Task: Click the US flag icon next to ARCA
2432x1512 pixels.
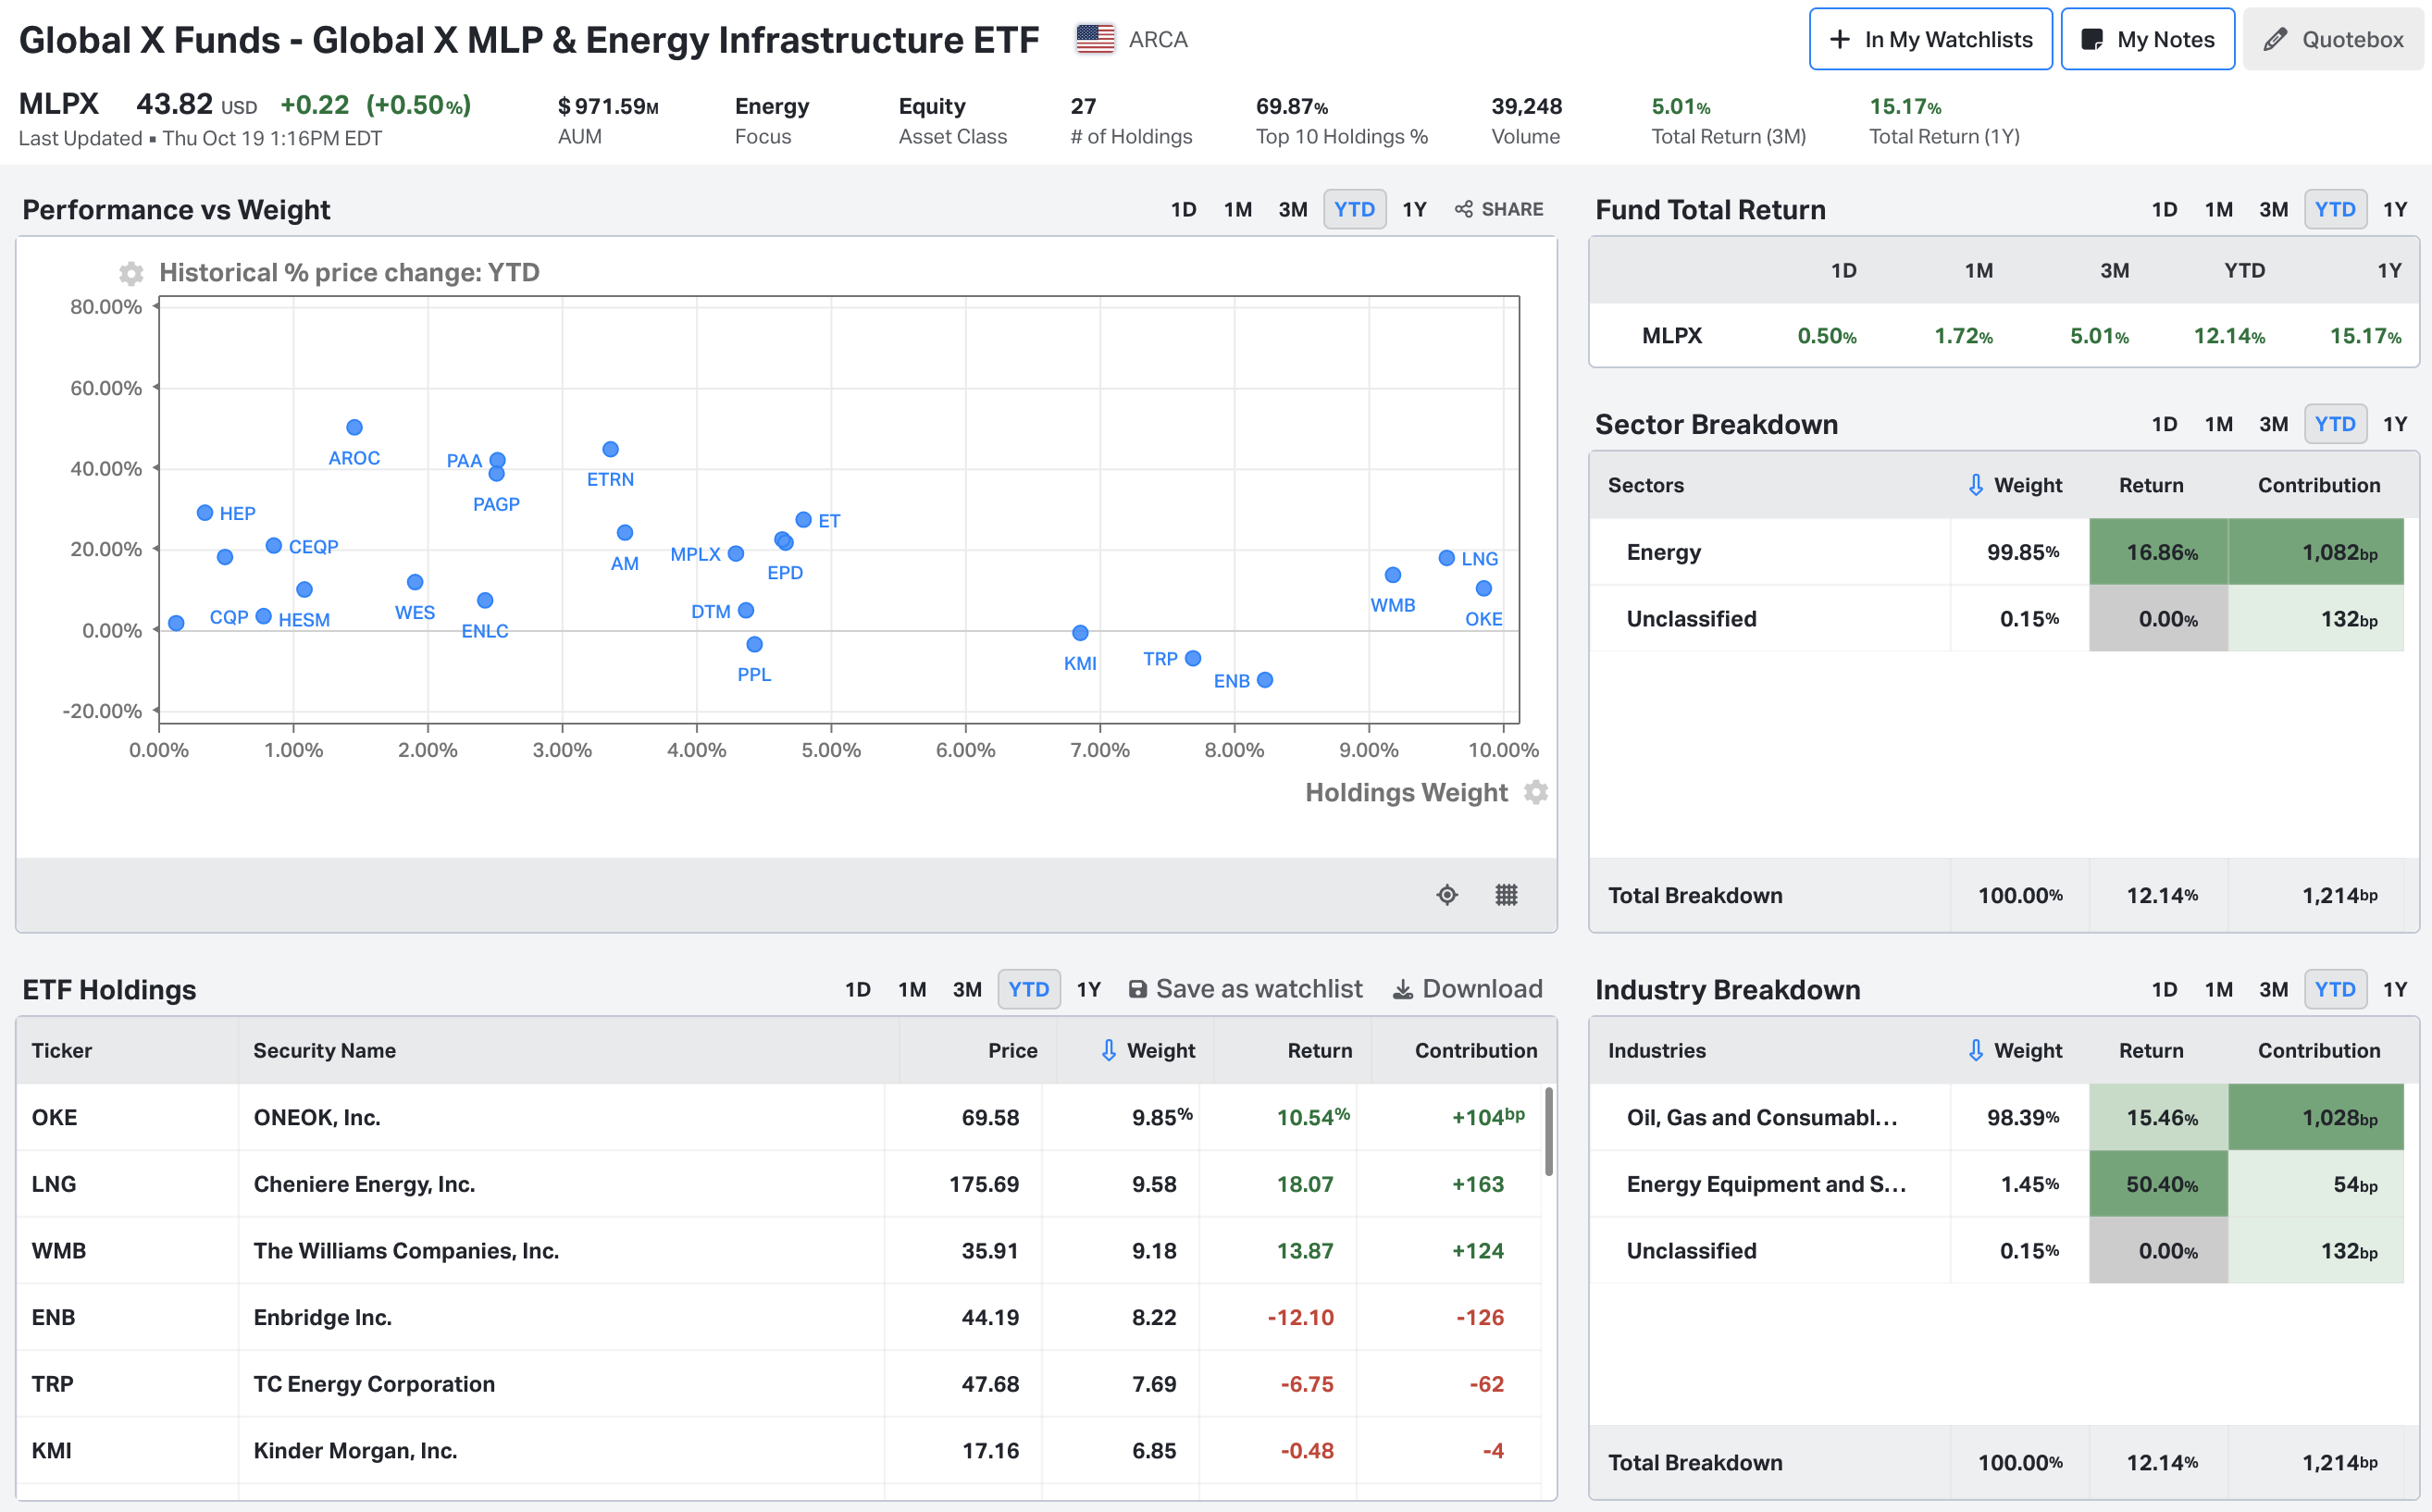Action: pyautogui.click(x=1095, y=39)
